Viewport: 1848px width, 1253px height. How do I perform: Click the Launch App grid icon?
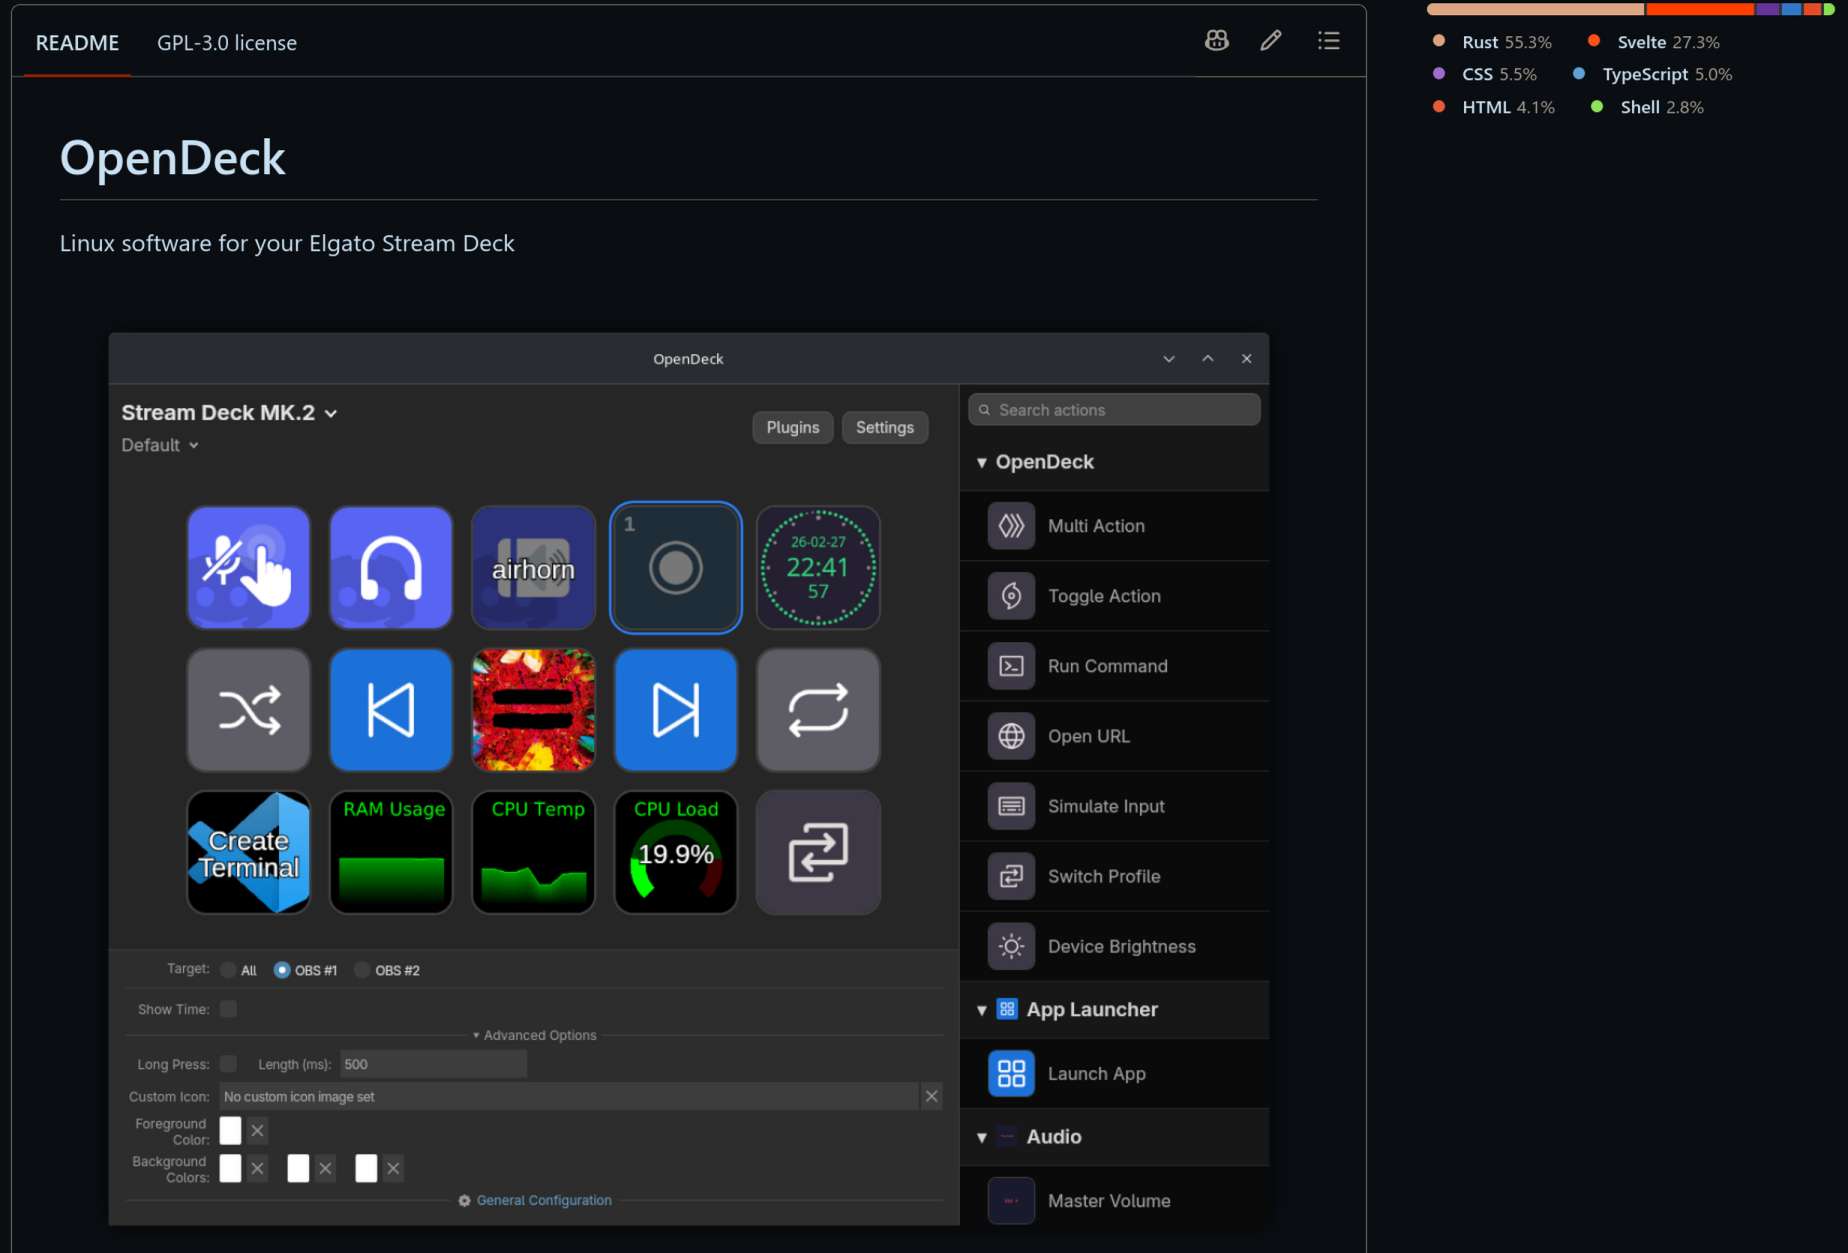pos(1011,1074)
